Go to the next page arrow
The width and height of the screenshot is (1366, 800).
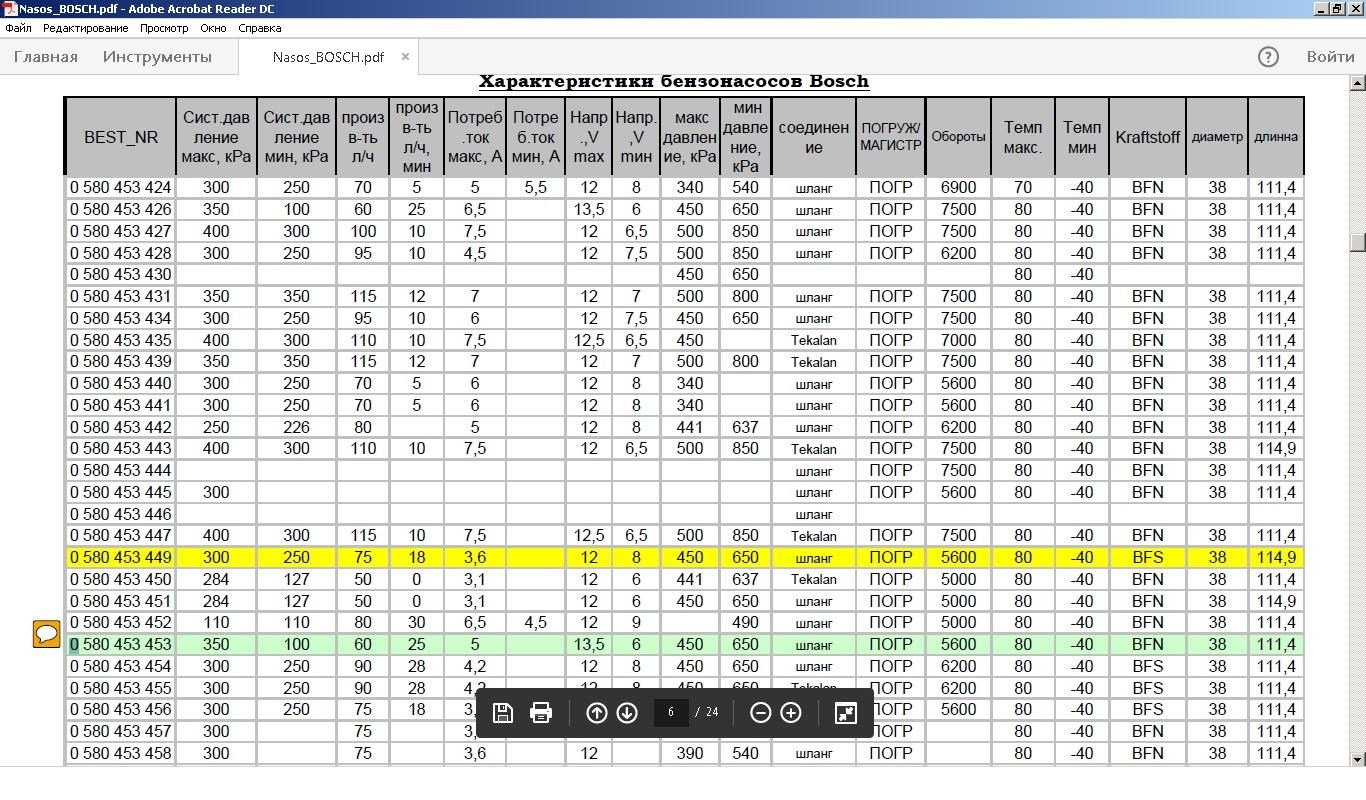point(627,713)
